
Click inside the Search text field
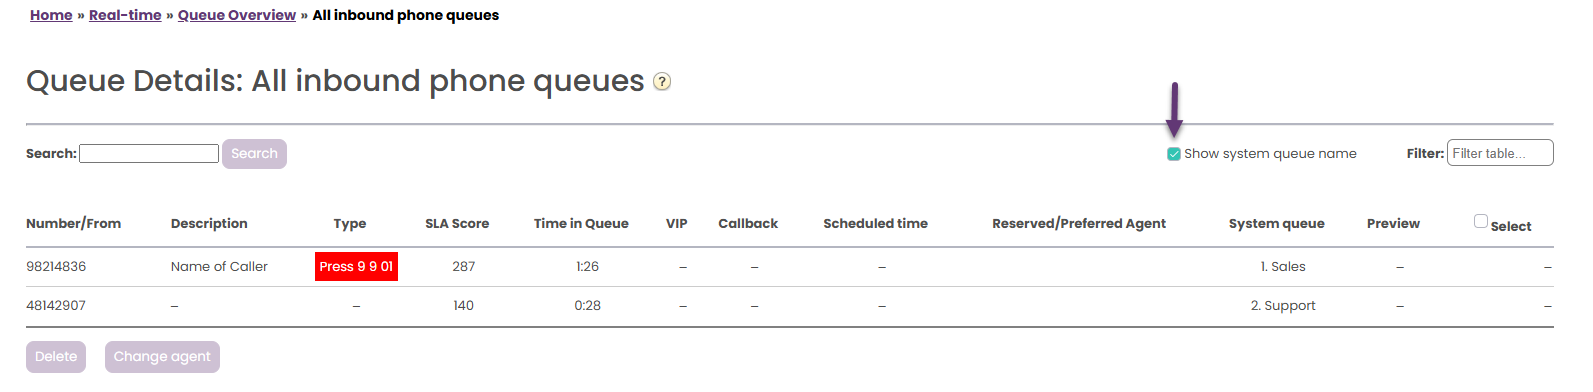149,154
